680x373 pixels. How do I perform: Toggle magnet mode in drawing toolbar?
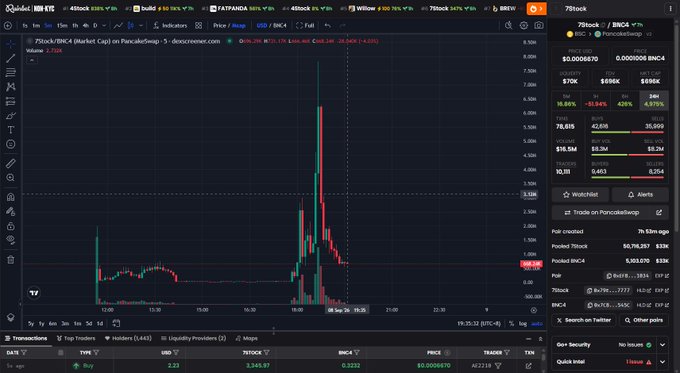(x=10, y=197)
